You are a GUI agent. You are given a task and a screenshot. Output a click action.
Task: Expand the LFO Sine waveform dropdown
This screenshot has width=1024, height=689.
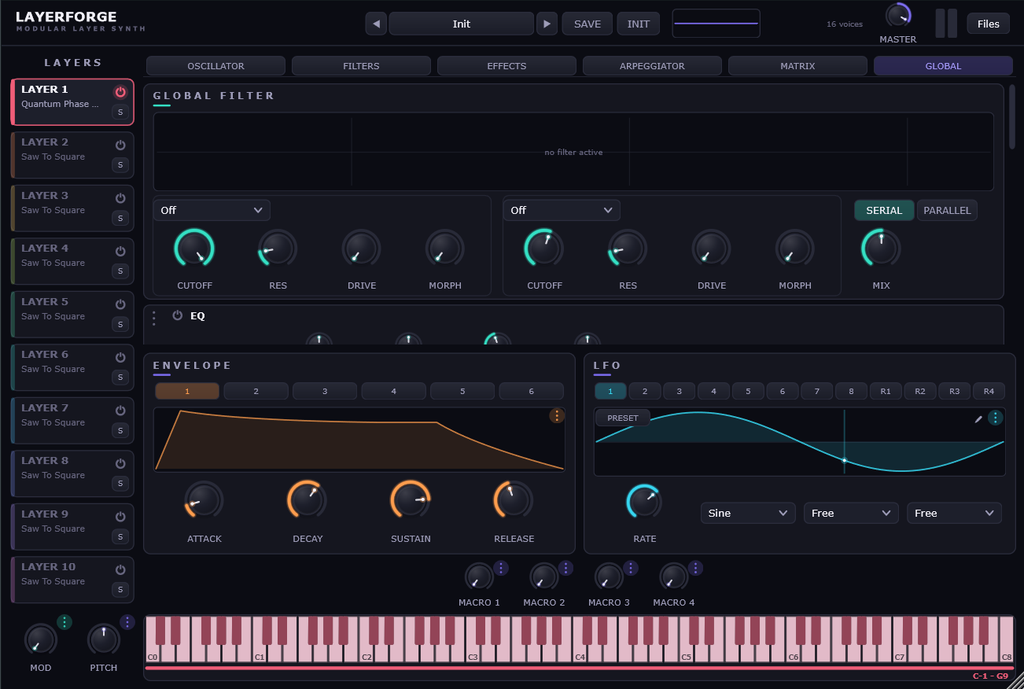pos(748,513)
